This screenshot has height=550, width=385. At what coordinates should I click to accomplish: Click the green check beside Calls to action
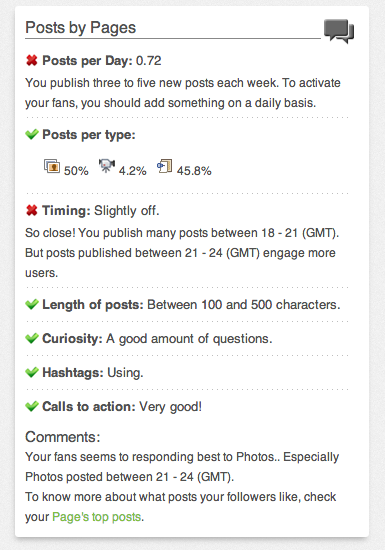pos(32,406)
